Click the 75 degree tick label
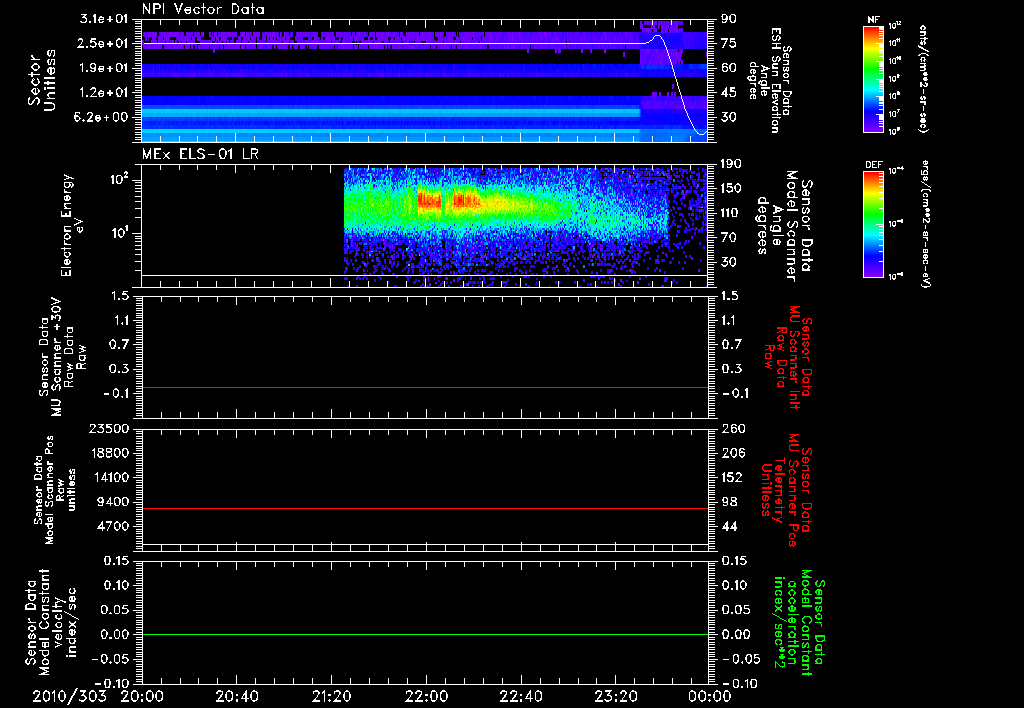1024x708 pixels. coord(728,43)
